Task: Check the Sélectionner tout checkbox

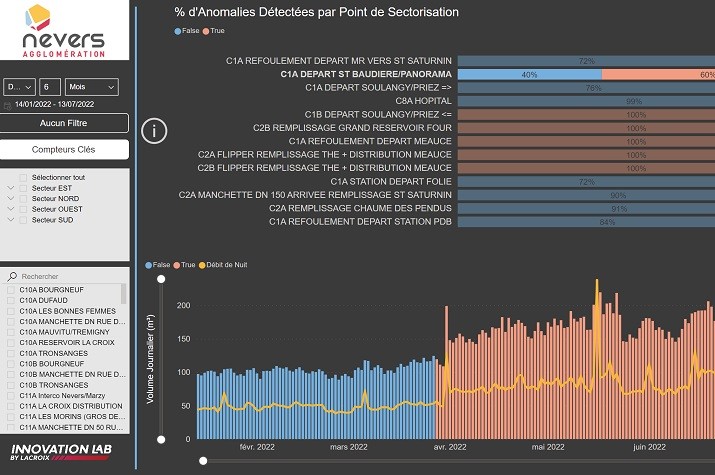Action: click(23, 177)
